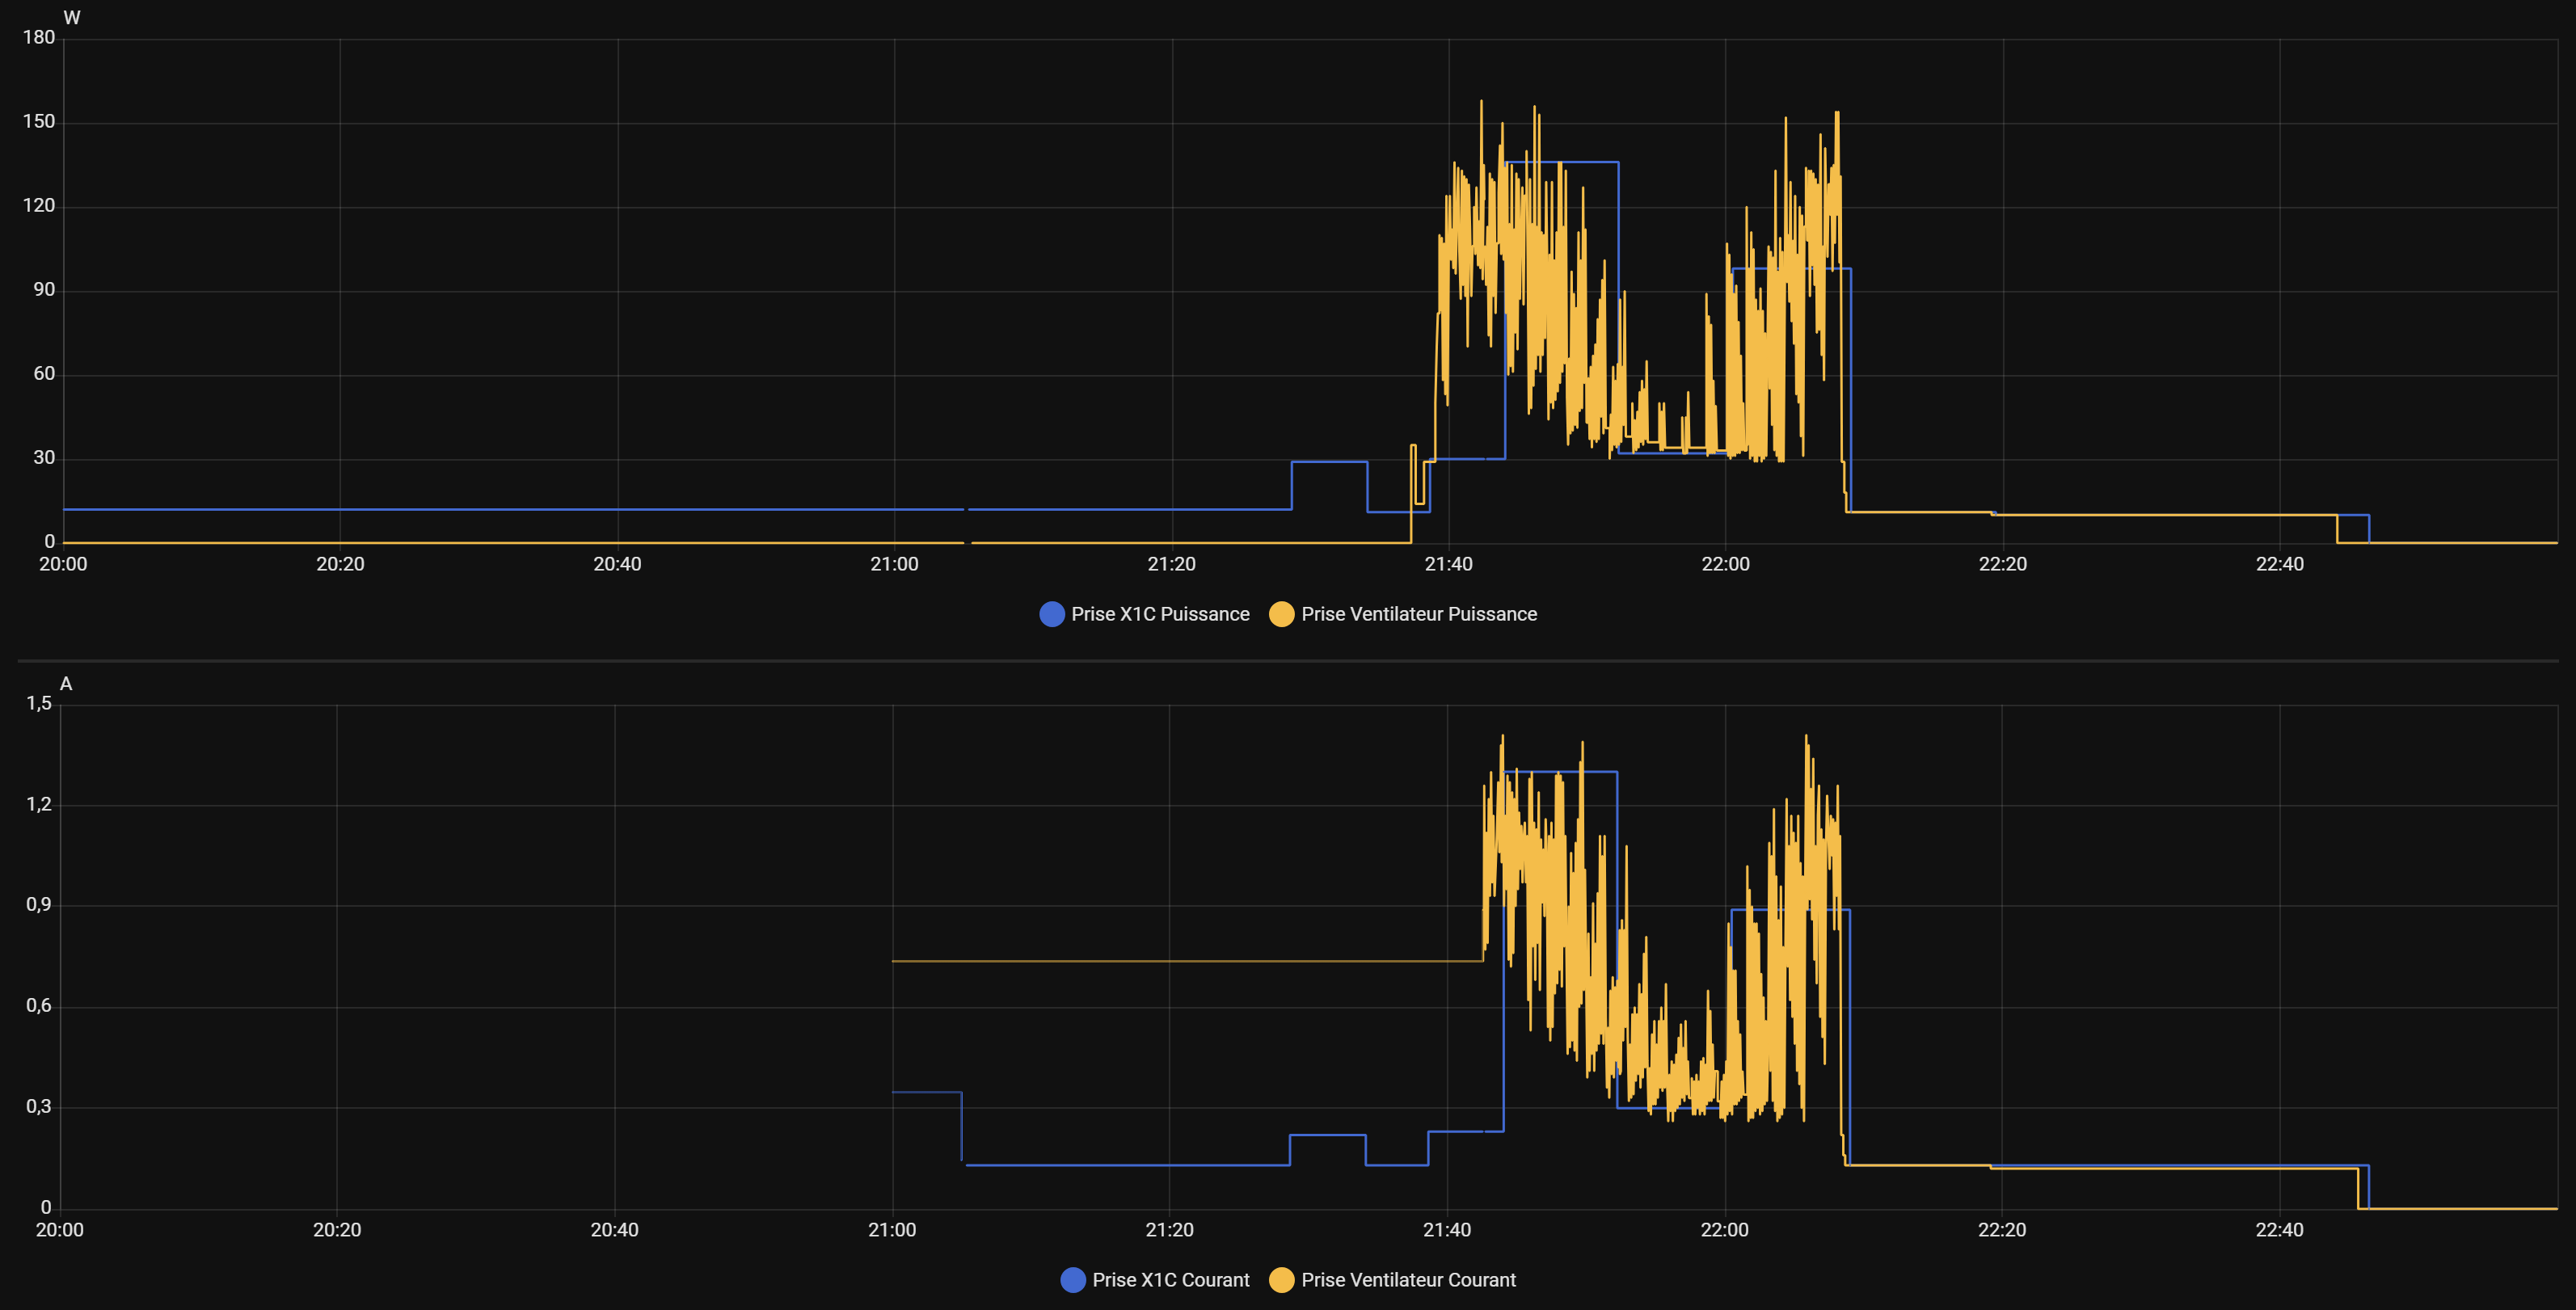Hide the Prise Ventilateur Courant legend entry

click(x=1408, y=1280)
